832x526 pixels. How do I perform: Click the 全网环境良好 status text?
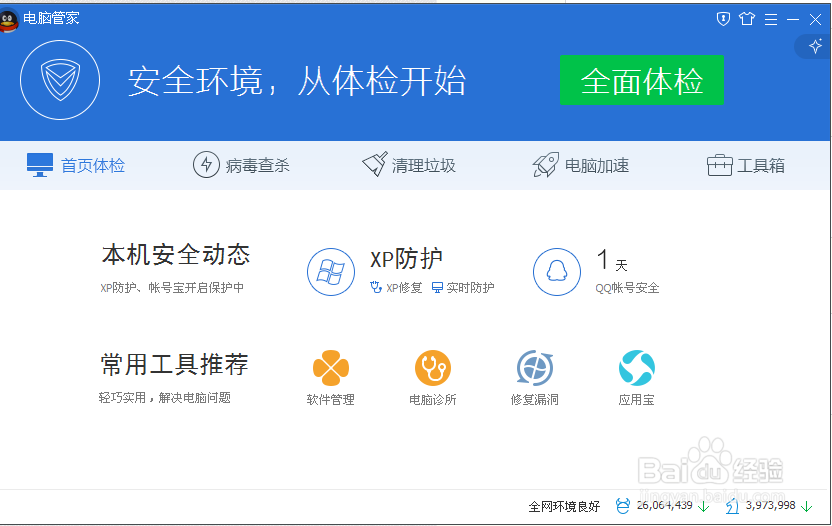click(x=564, y=506)
